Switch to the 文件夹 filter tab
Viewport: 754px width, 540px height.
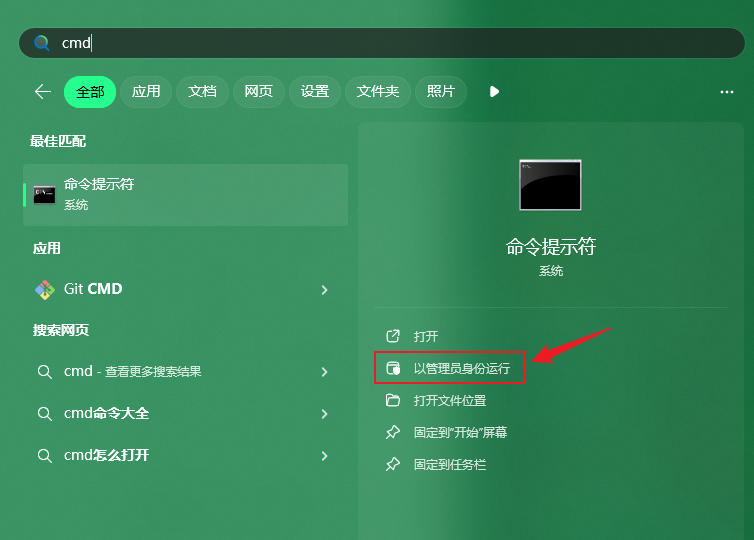pos(377,92)
